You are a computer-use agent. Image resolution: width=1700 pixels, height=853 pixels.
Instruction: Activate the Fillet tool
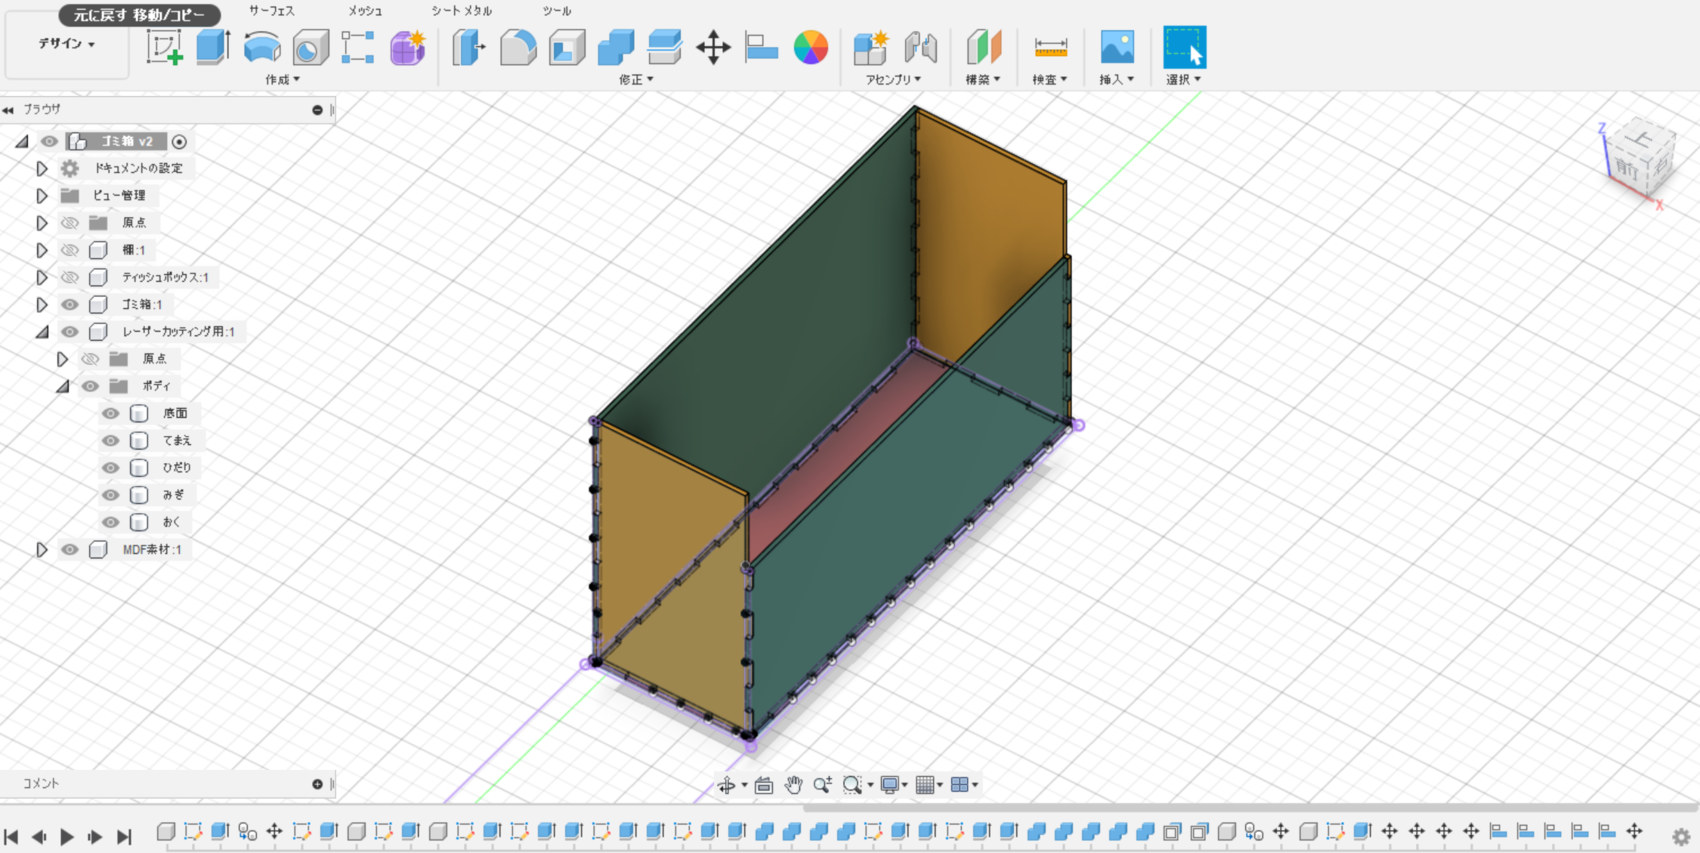[518, 47]
